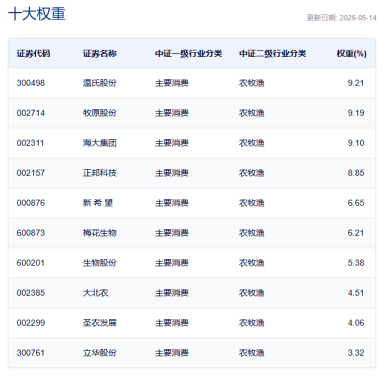Click weight value 6.65
The height and width of the screenshot is (376, 384).
click(356, 203)
